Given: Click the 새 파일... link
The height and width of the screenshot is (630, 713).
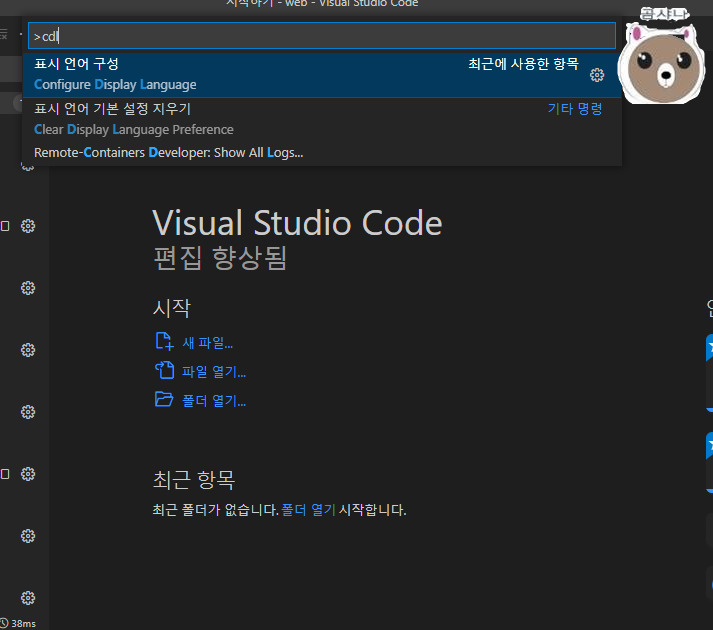Looking at the screenshot, I should (207, 343).
